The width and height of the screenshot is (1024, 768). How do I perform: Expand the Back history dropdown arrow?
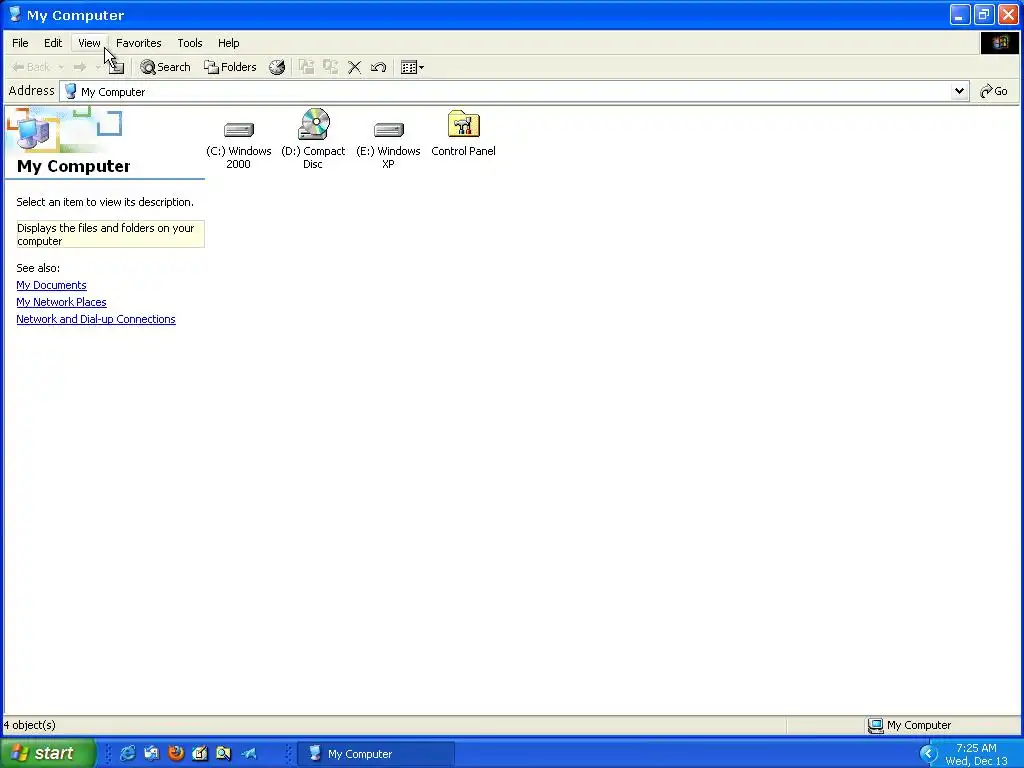61,67
